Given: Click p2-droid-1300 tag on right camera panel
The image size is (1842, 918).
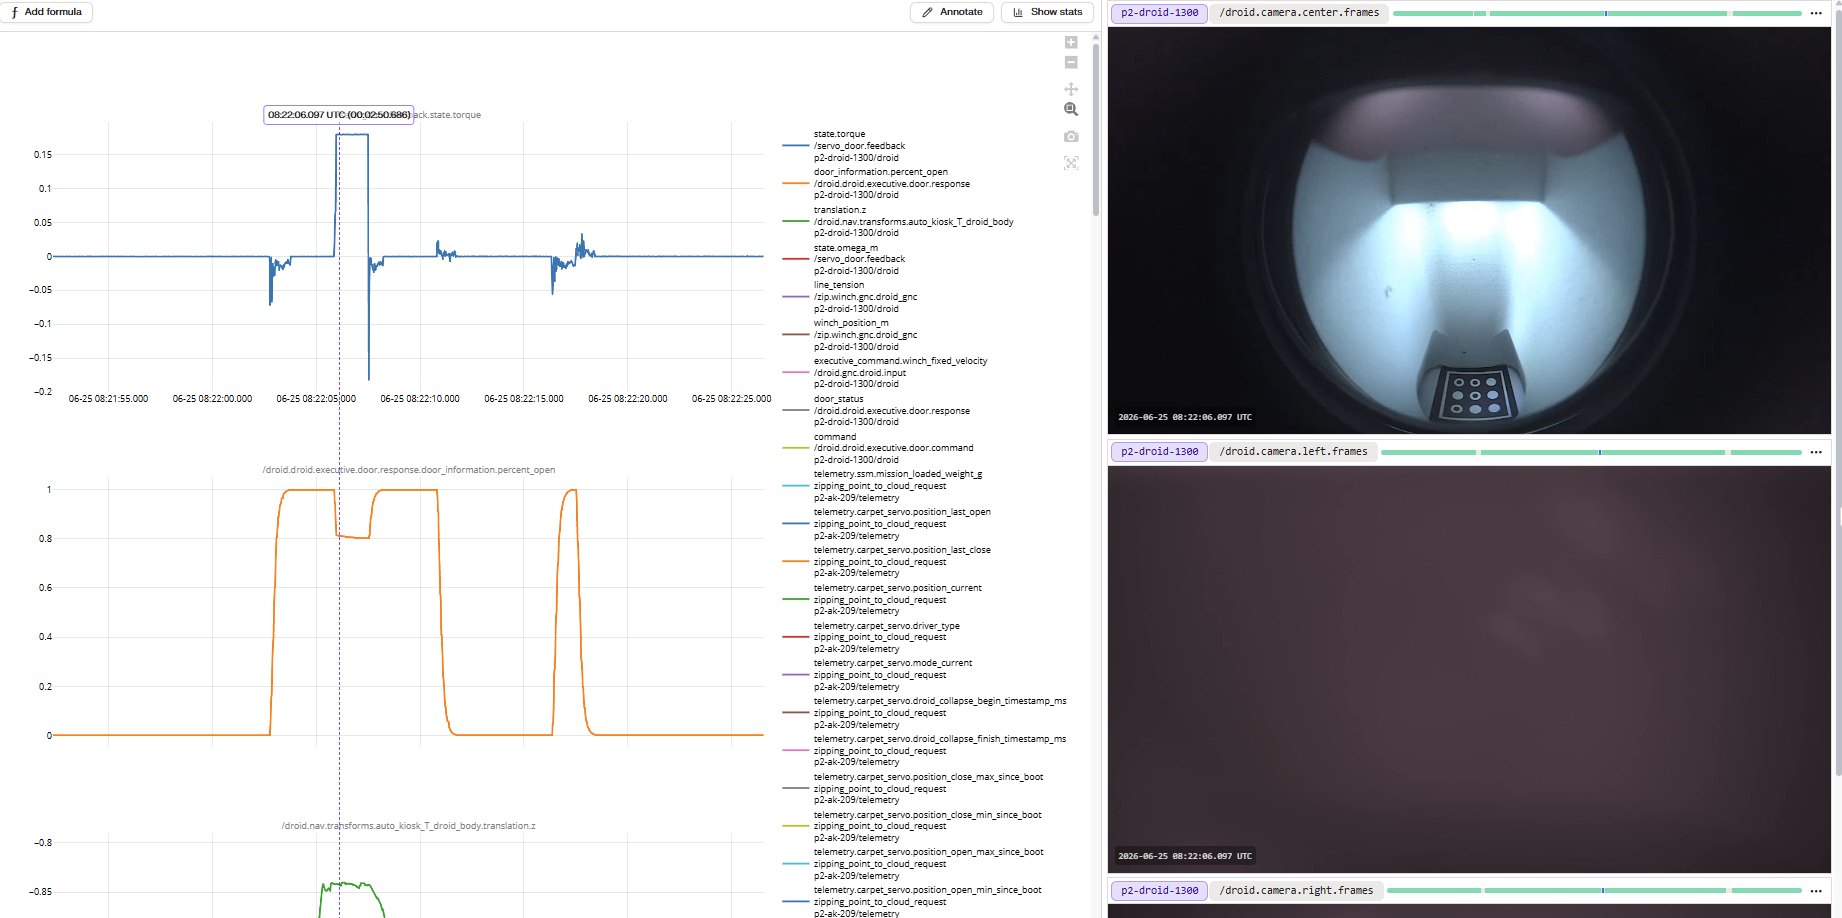Looking at the screenshot, I should [1159, 890].
